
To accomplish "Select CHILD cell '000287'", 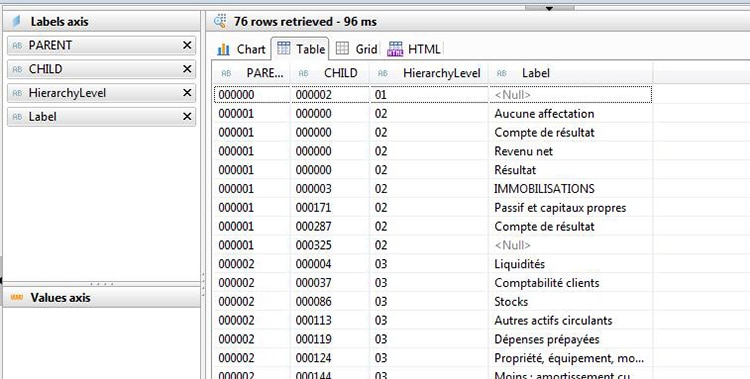I will (x=330, y=226).
